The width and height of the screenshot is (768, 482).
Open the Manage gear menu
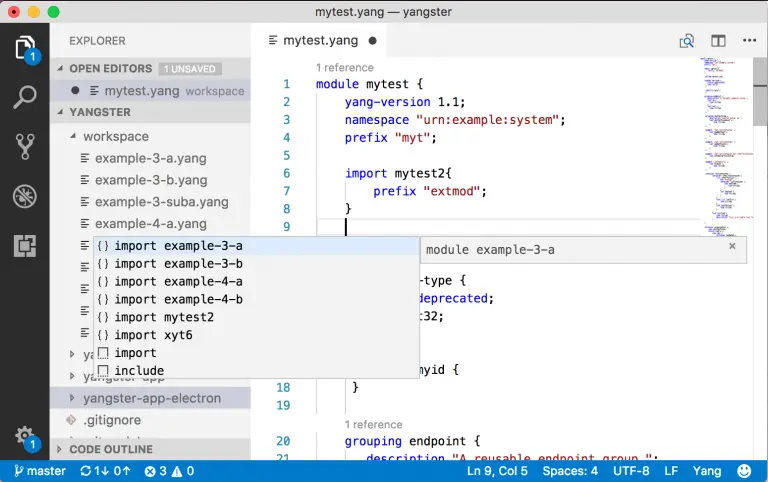click(24, 436)
